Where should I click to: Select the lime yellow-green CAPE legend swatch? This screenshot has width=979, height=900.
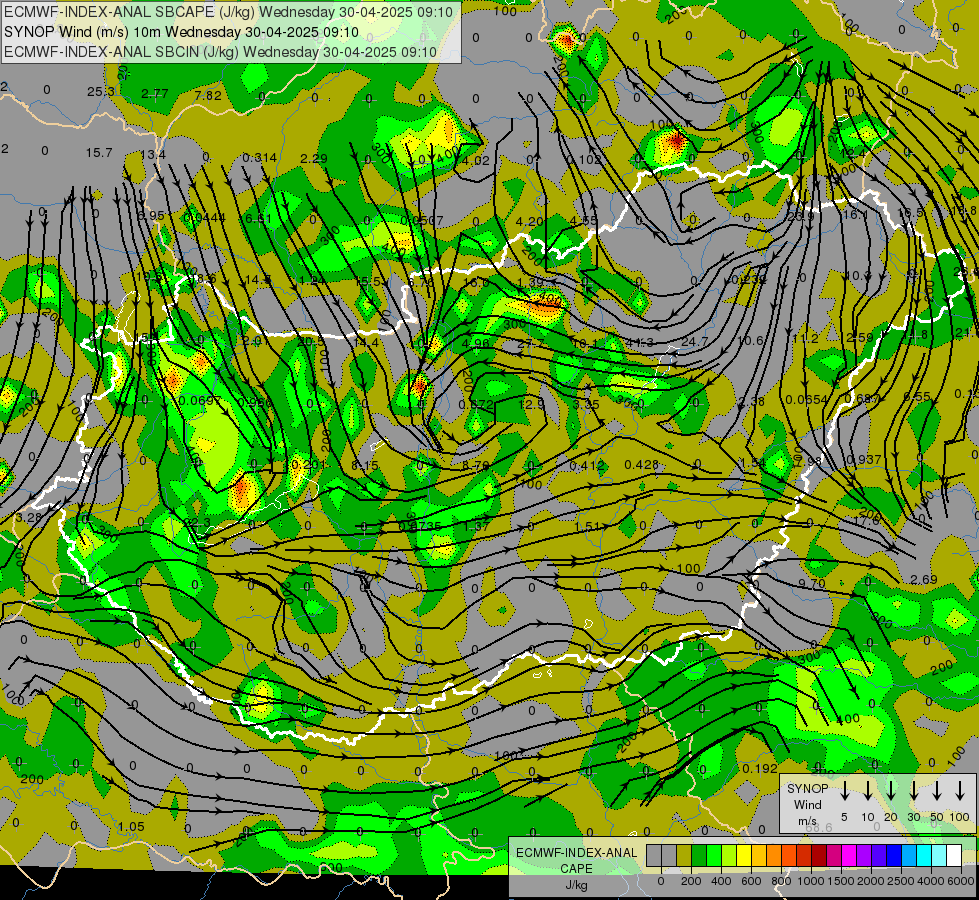pyautogui.click(x=729, y=856)
